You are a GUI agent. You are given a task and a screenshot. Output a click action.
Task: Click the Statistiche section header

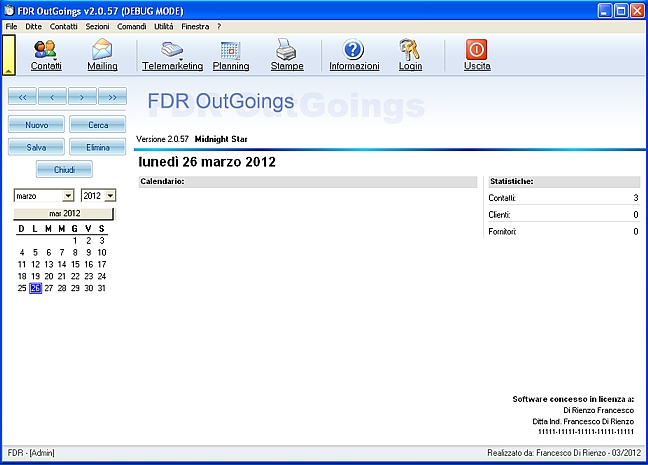(564, 181)
